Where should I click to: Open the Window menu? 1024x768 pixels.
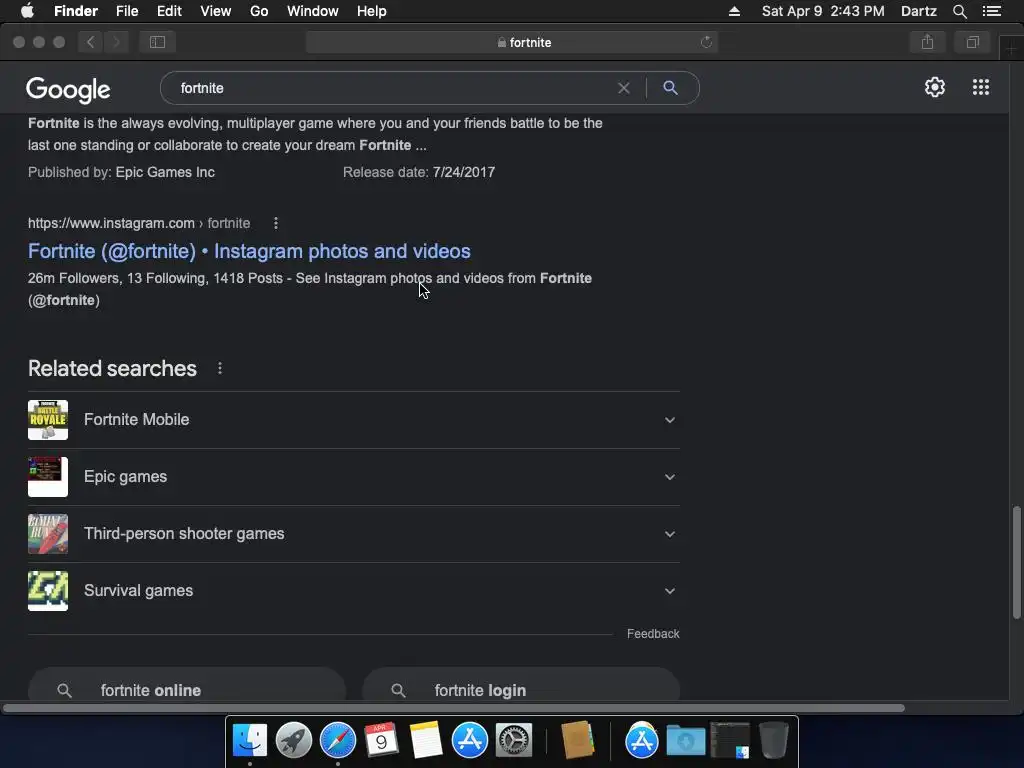coord(313,11)
